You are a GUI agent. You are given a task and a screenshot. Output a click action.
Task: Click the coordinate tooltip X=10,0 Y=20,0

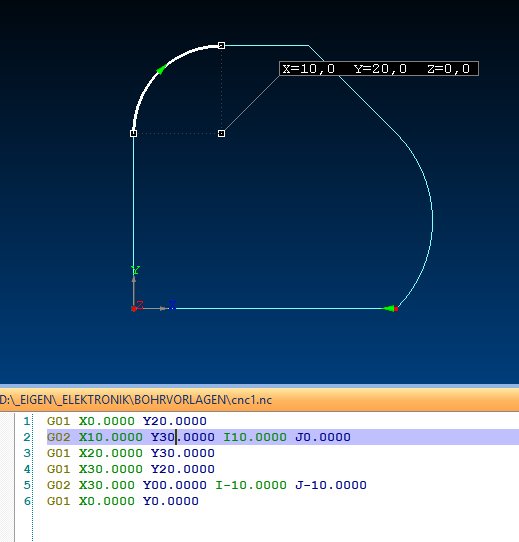pyautogui.click(x=379, y=68)
